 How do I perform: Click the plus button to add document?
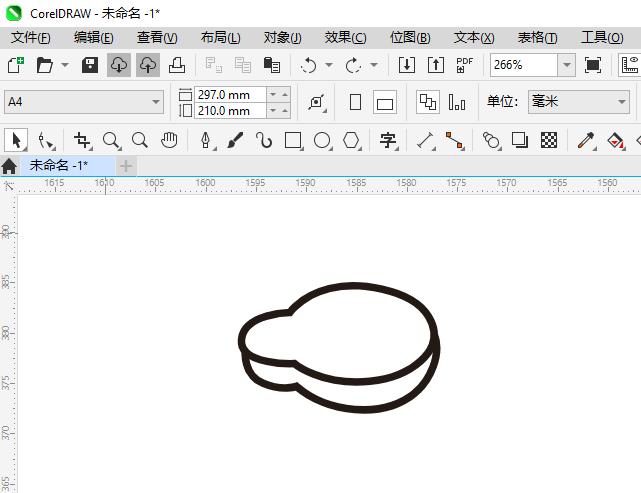(126, 166)
